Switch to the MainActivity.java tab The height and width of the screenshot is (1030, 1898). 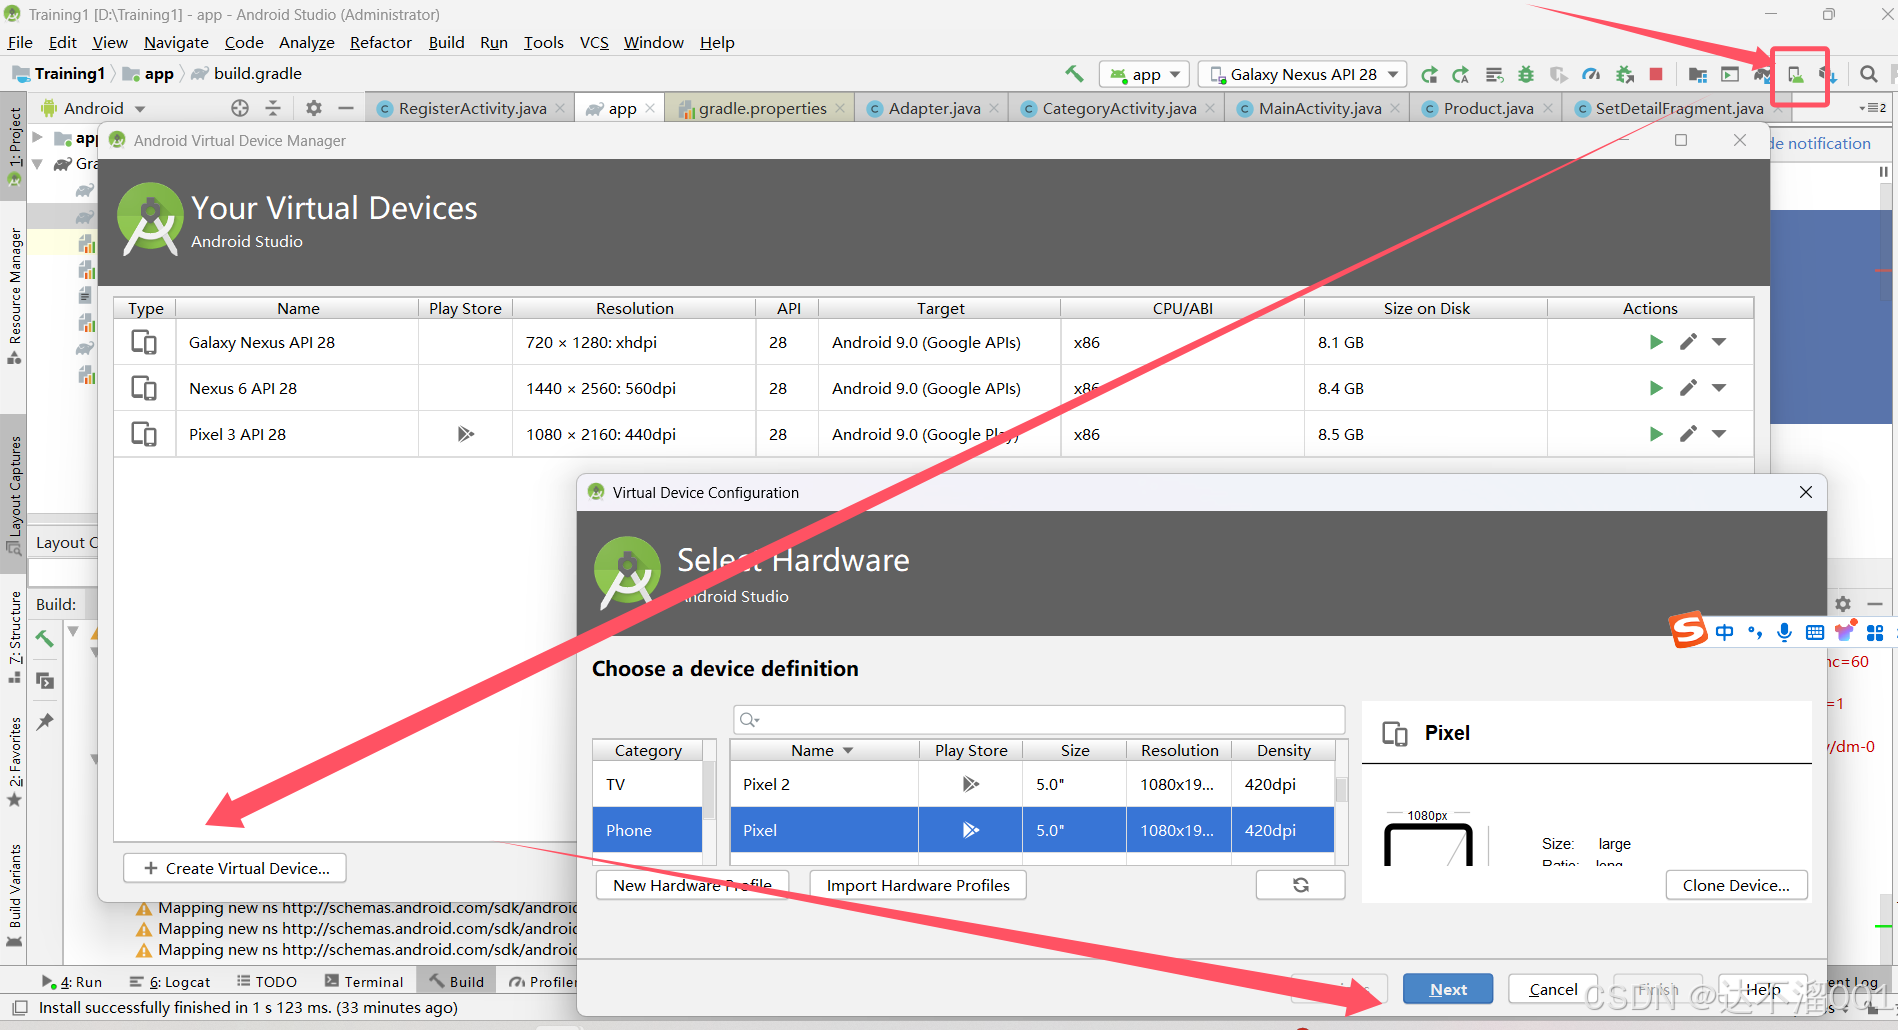[x=1319, y=108]
